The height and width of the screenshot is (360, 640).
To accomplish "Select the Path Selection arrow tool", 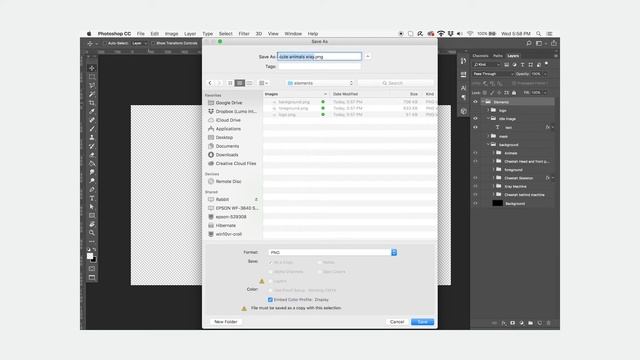I will coord(92,207).
